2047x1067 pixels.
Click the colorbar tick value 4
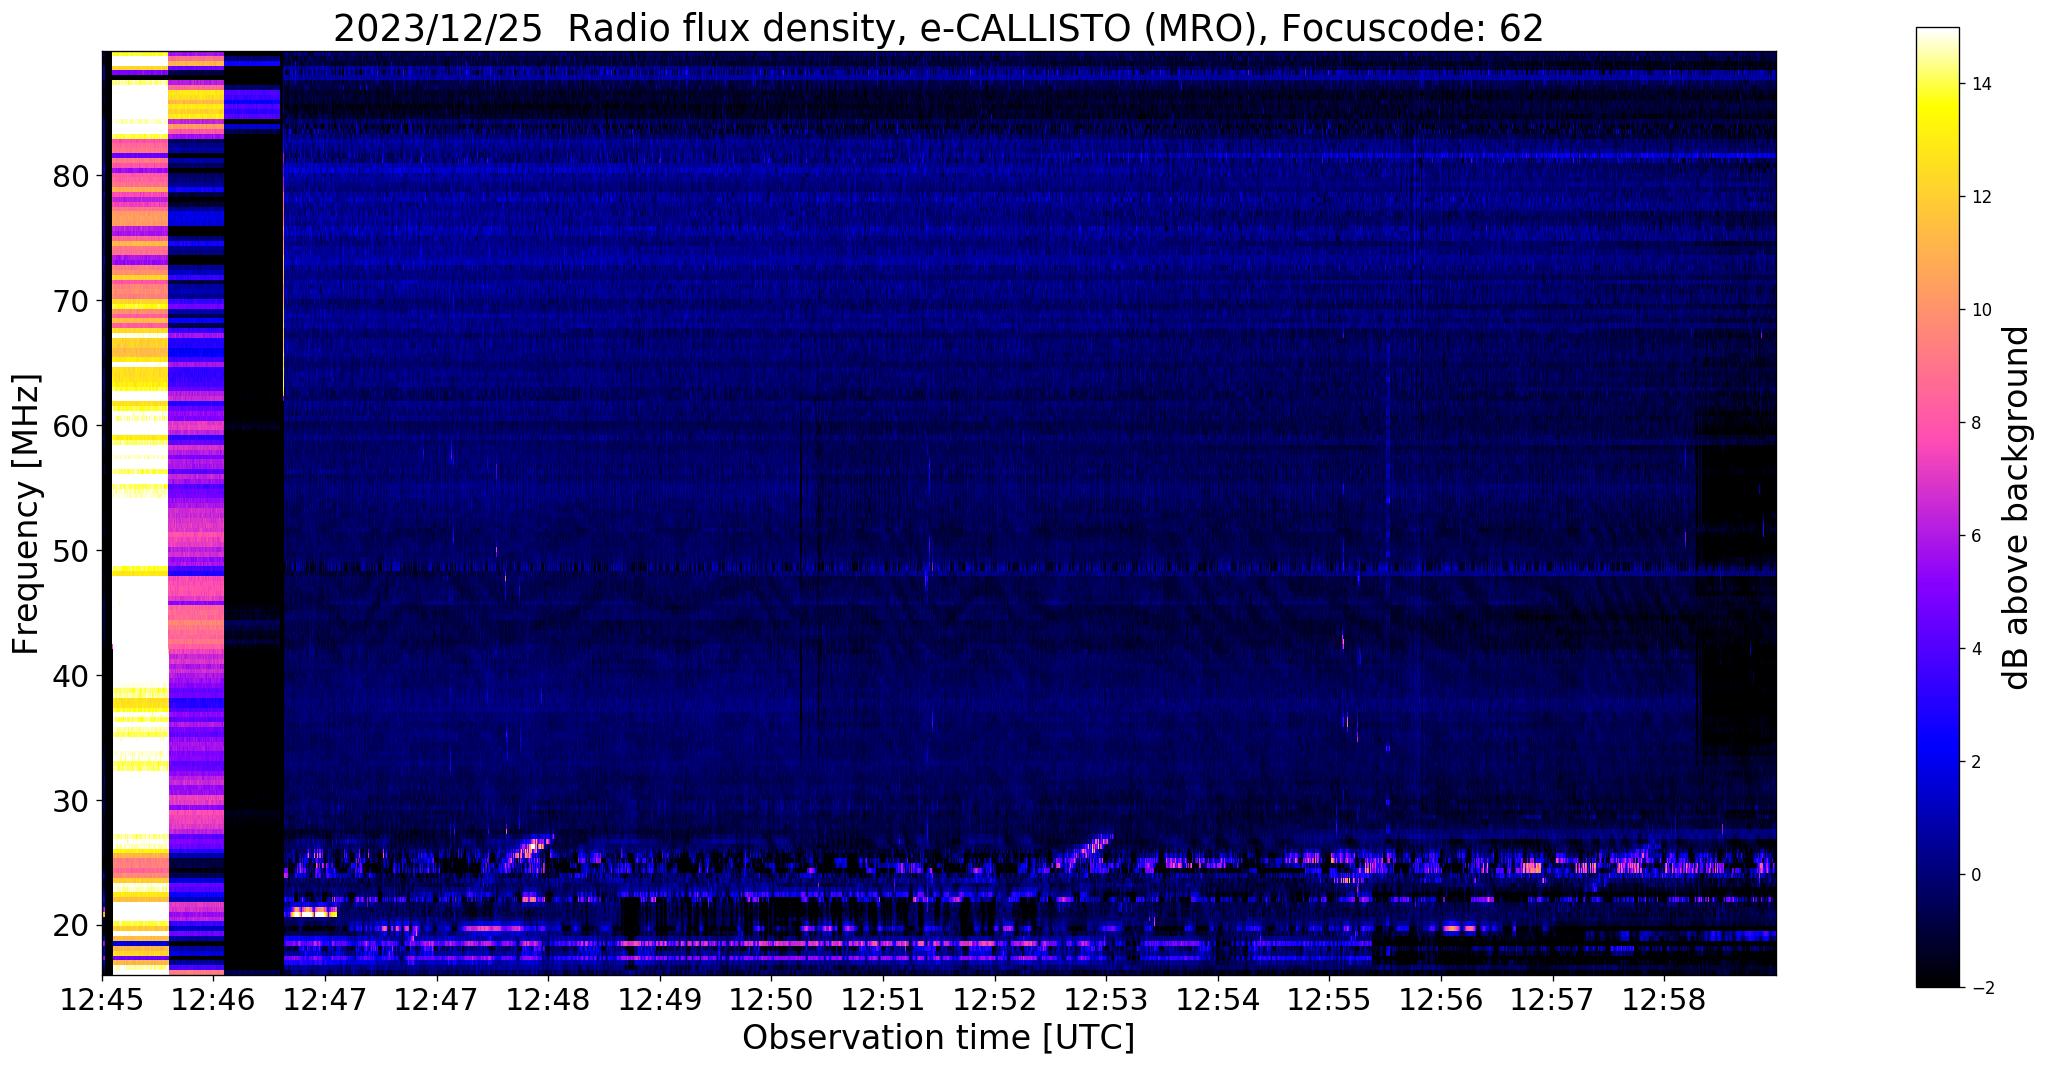(x=1975, y=649)
